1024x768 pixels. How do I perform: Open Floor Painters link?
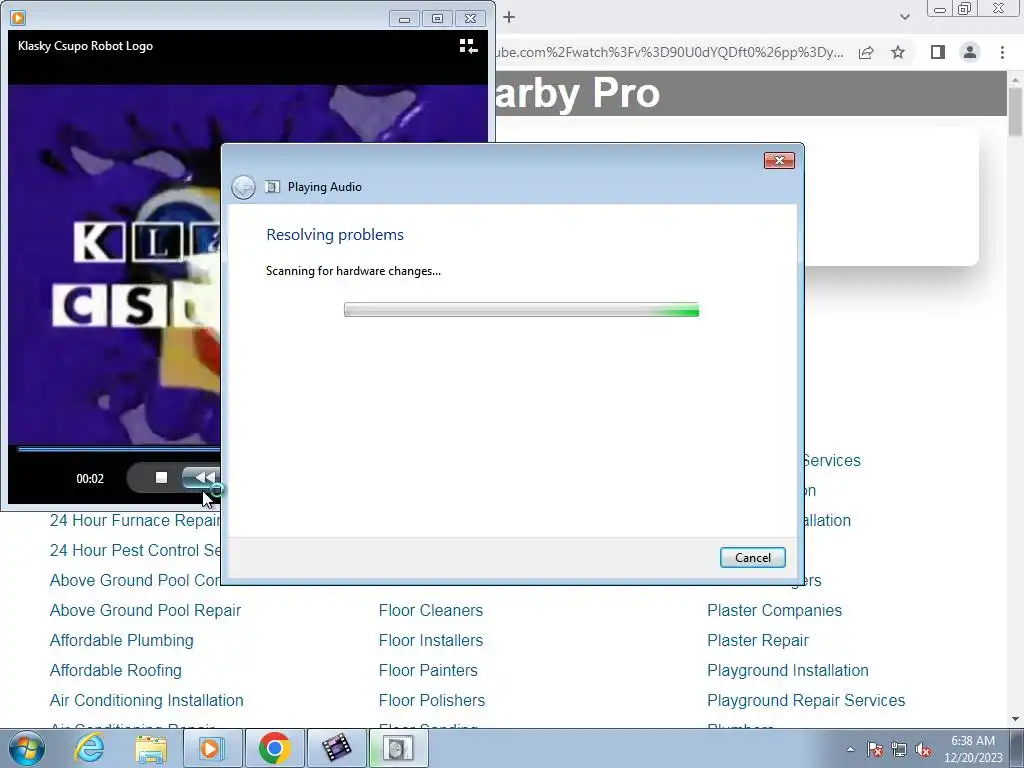click(428, 671)
